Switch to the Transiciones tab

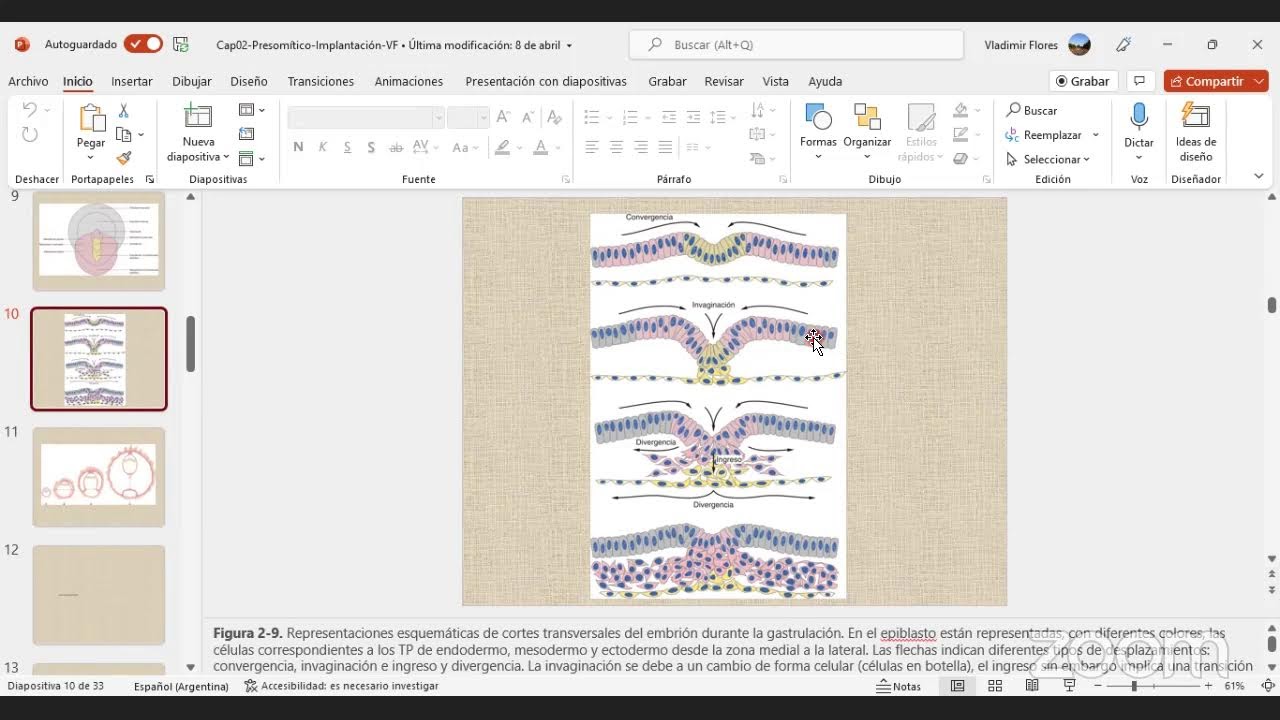click(321, 81)
